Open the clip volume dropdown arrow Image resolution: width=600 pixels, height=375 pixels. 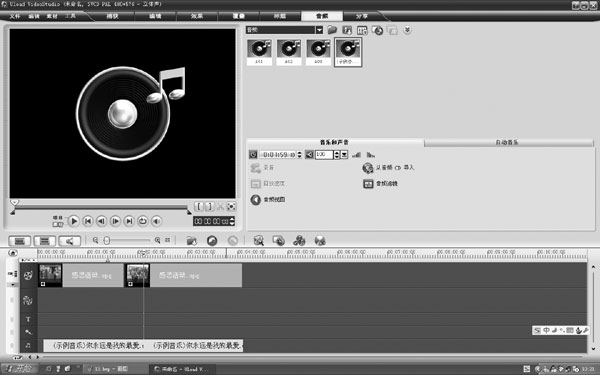tap(344, 155)
